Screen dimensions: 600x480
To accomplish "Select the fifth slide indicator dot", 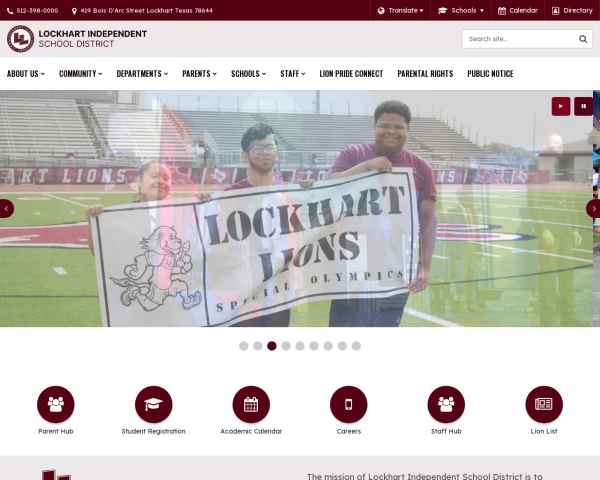I will click(x=300, y=346).
